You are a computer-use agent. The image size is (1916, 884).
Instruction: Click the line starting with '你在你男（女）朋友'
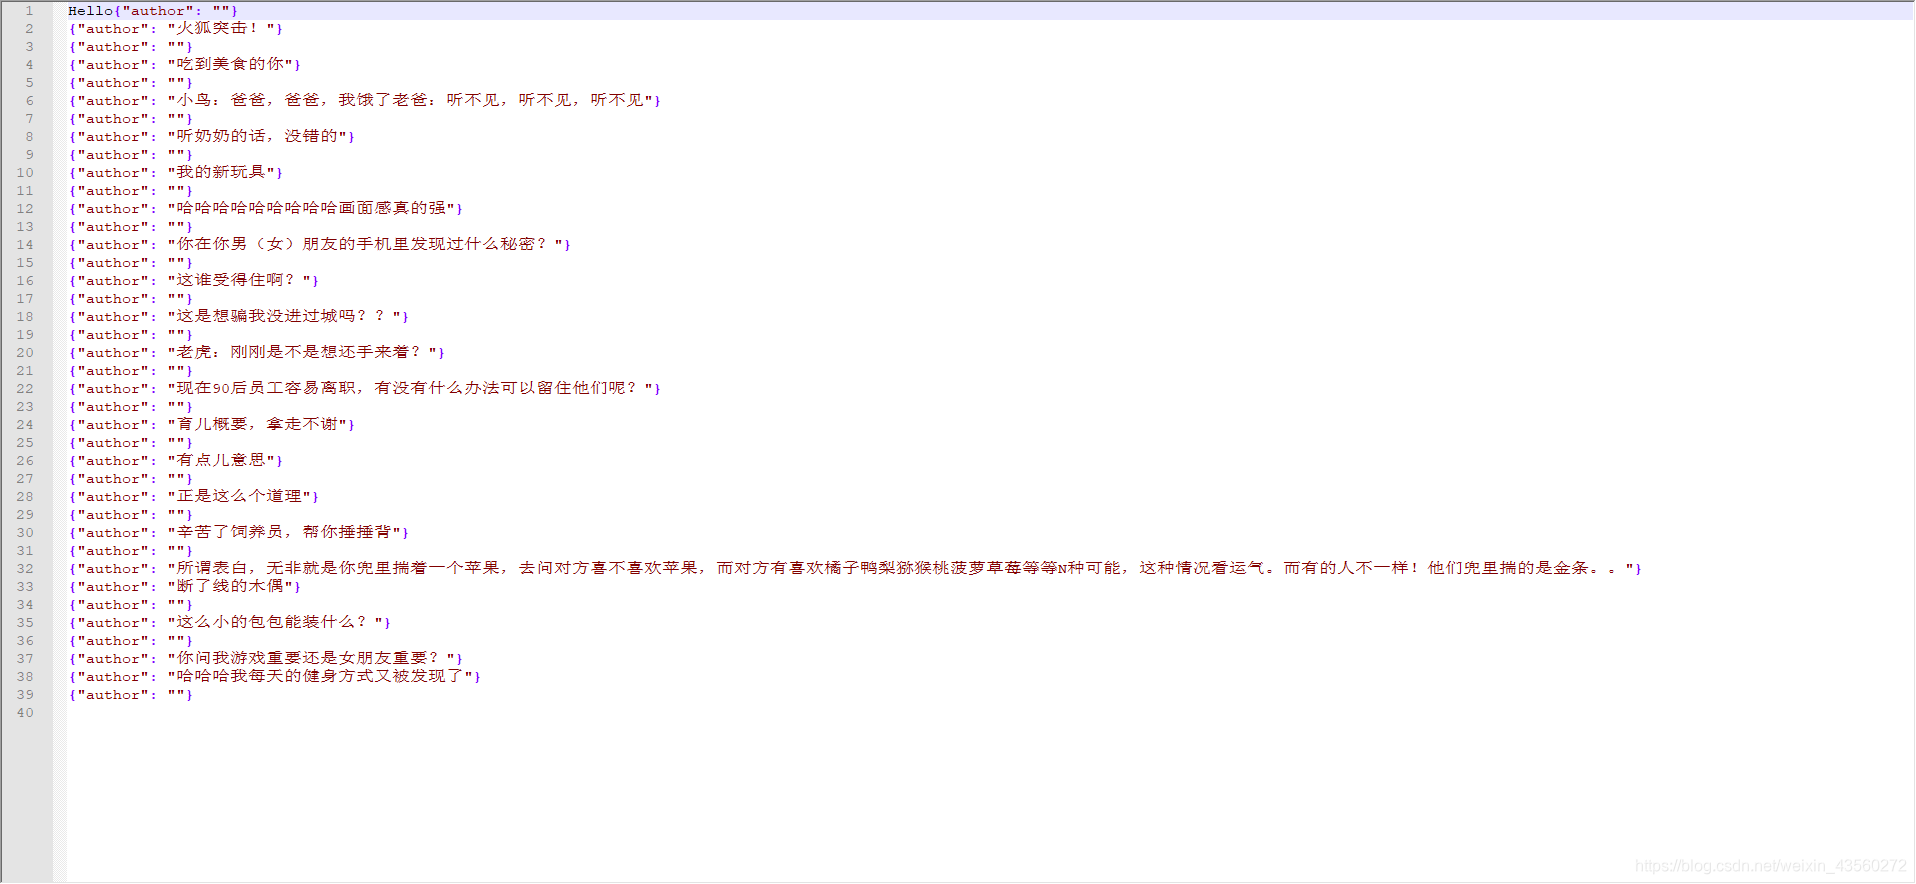320,245
